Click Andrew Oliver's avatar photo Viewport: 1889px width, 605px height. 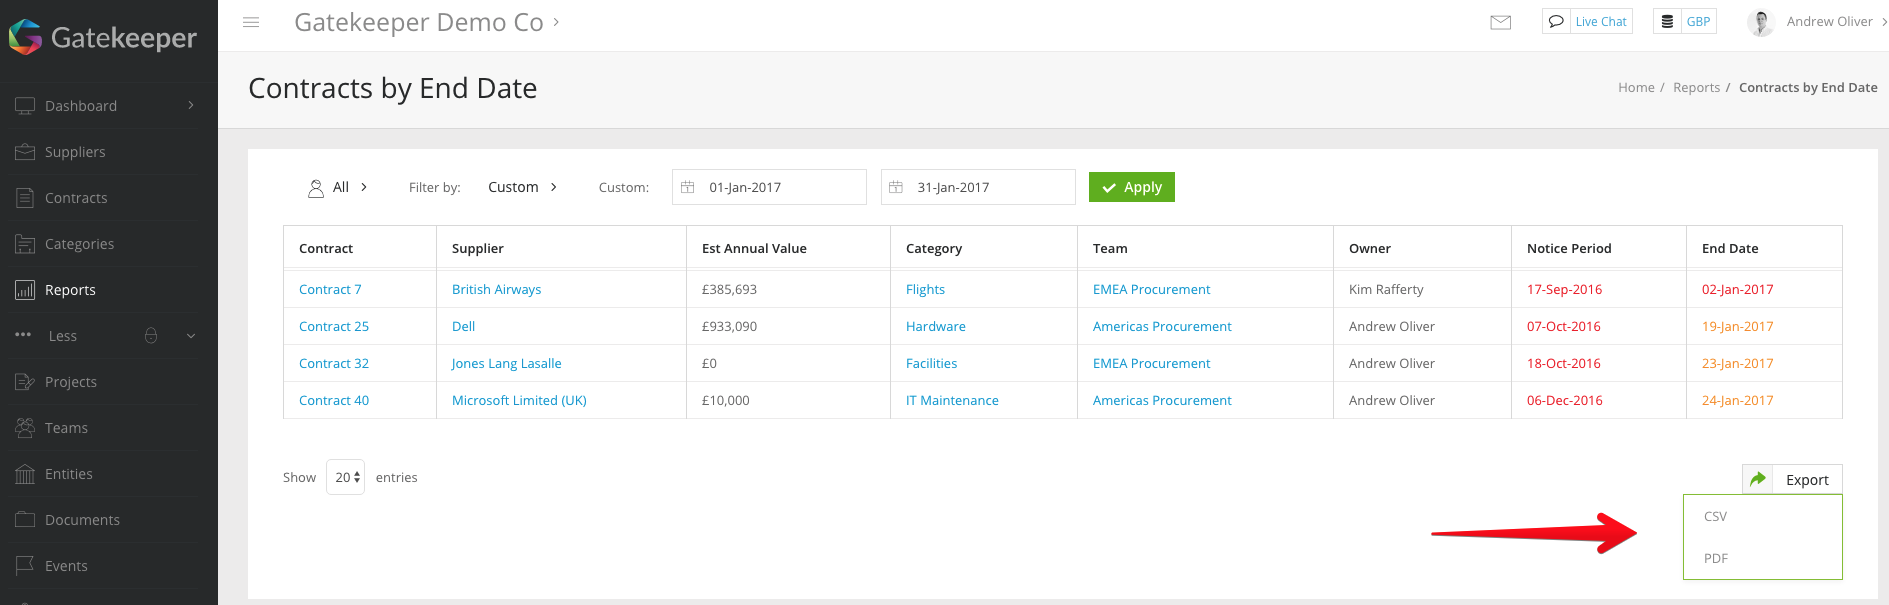pyautogui.click(x=1761, y=22)
